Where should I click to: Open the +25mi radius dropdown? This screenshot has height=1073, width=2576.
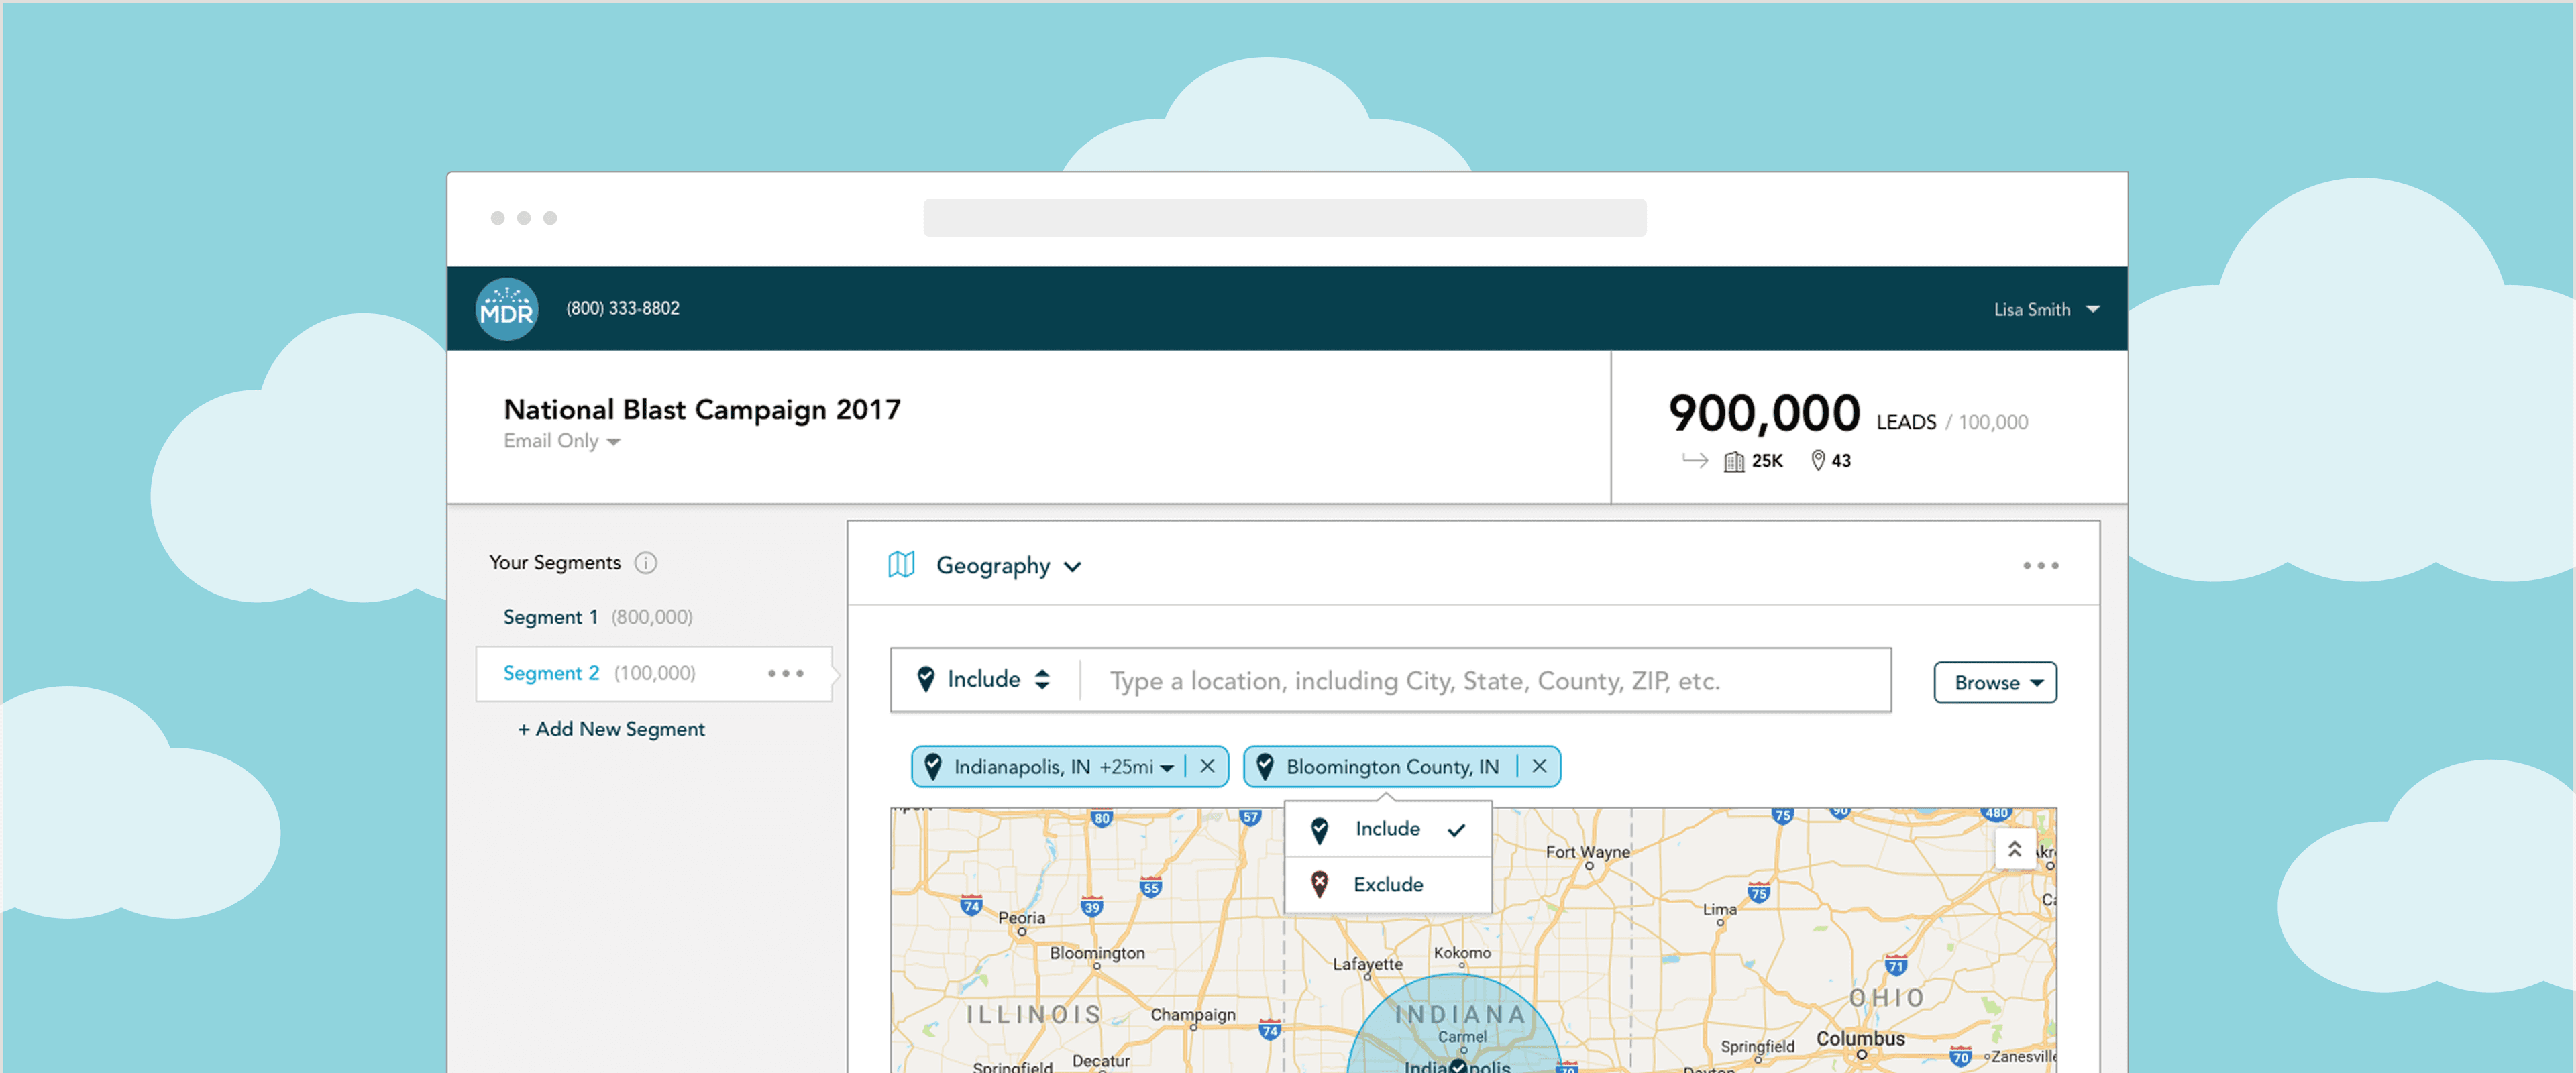click(x=1136, y=767)
